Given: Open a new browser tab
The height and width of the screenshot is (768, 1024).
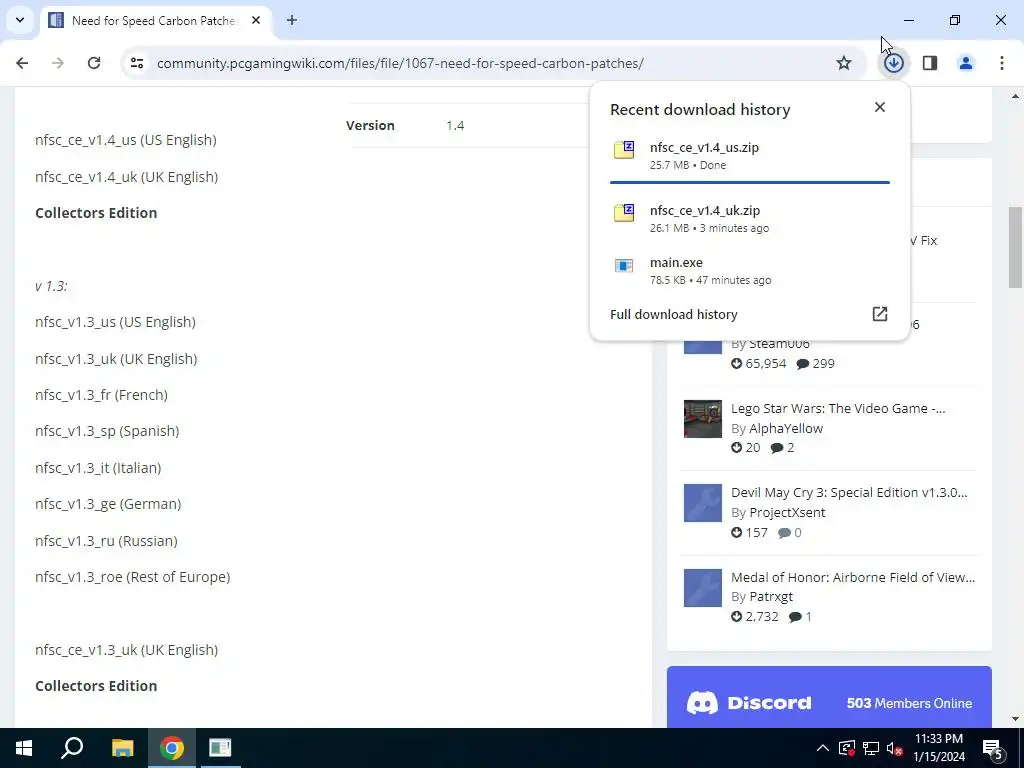Looking at the screenshot, I should click(x=292, y=20).
